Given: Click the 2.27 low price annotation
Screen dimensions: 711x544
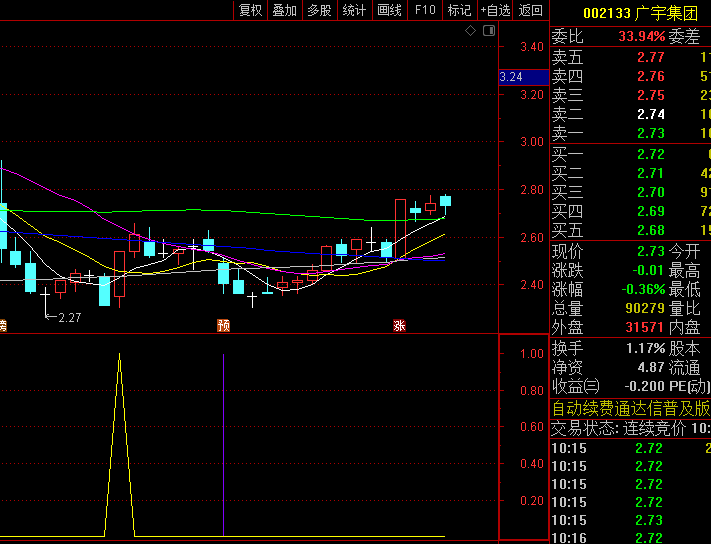Looking at the screenshot, I should pyautogui.click(x=64, y=317).
